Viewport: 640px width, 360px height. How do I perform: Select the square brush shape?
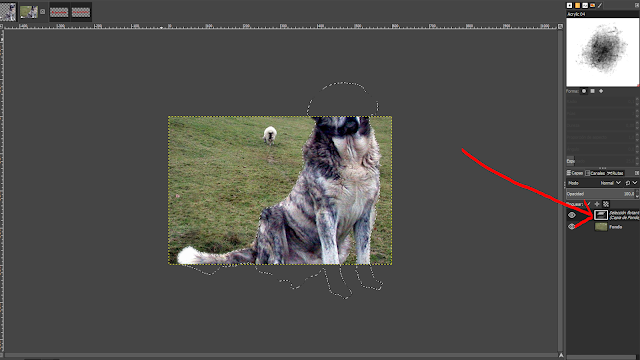[592, 91]
